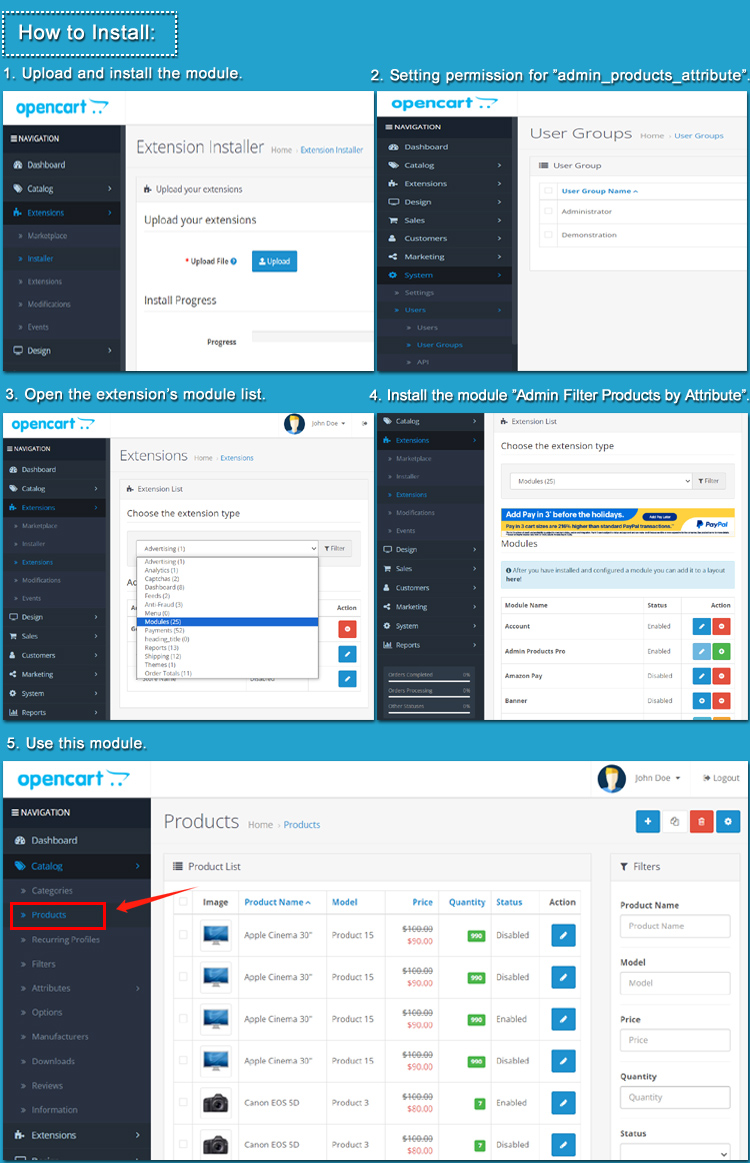Click Amazon Pay edit pencil icon in step 4

coord(701,676)
